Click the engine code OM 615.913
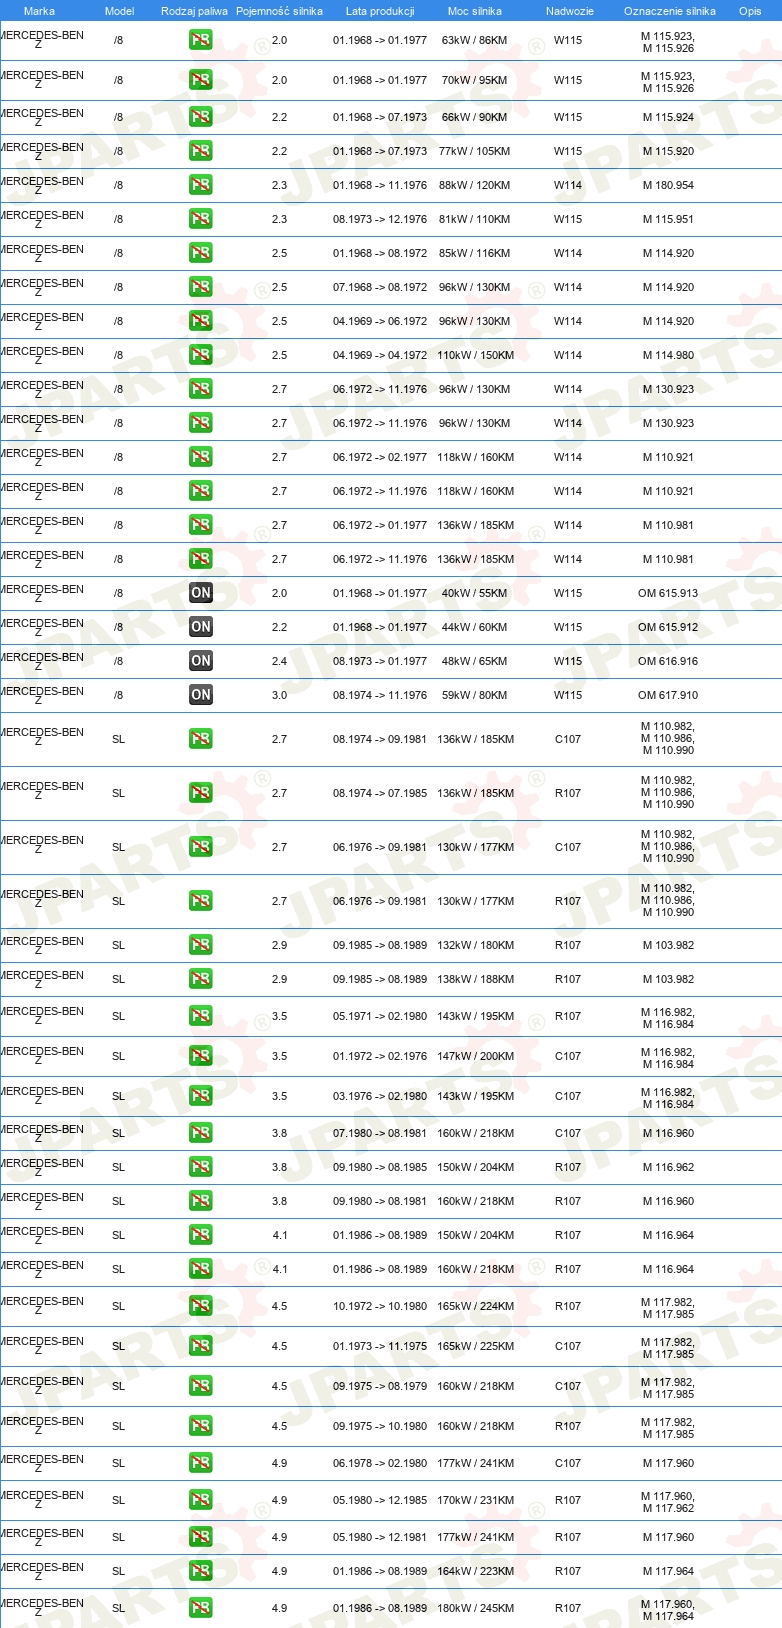 [668, 594]
